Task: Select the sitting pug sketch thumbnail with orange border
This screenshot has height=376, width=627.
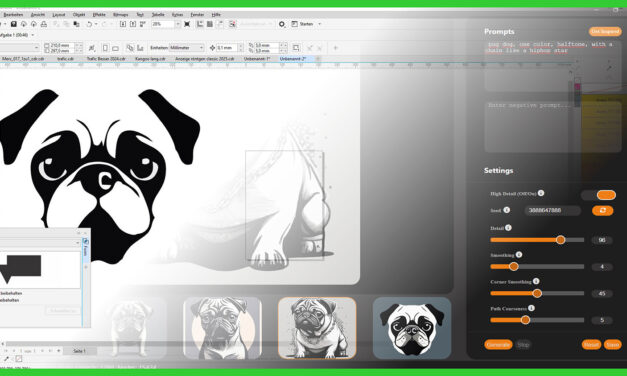Action: tap(317, 328)
